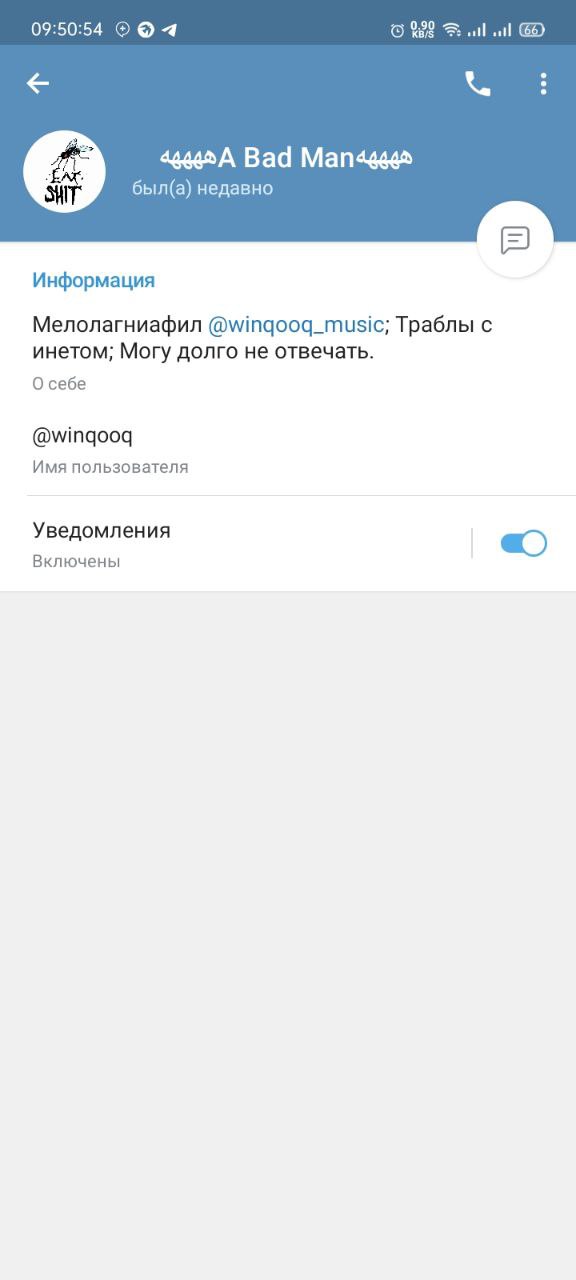Screen dimensions: 576x1280
Task: Tap the @winqooq username row
Action: [x=288, y=449]
